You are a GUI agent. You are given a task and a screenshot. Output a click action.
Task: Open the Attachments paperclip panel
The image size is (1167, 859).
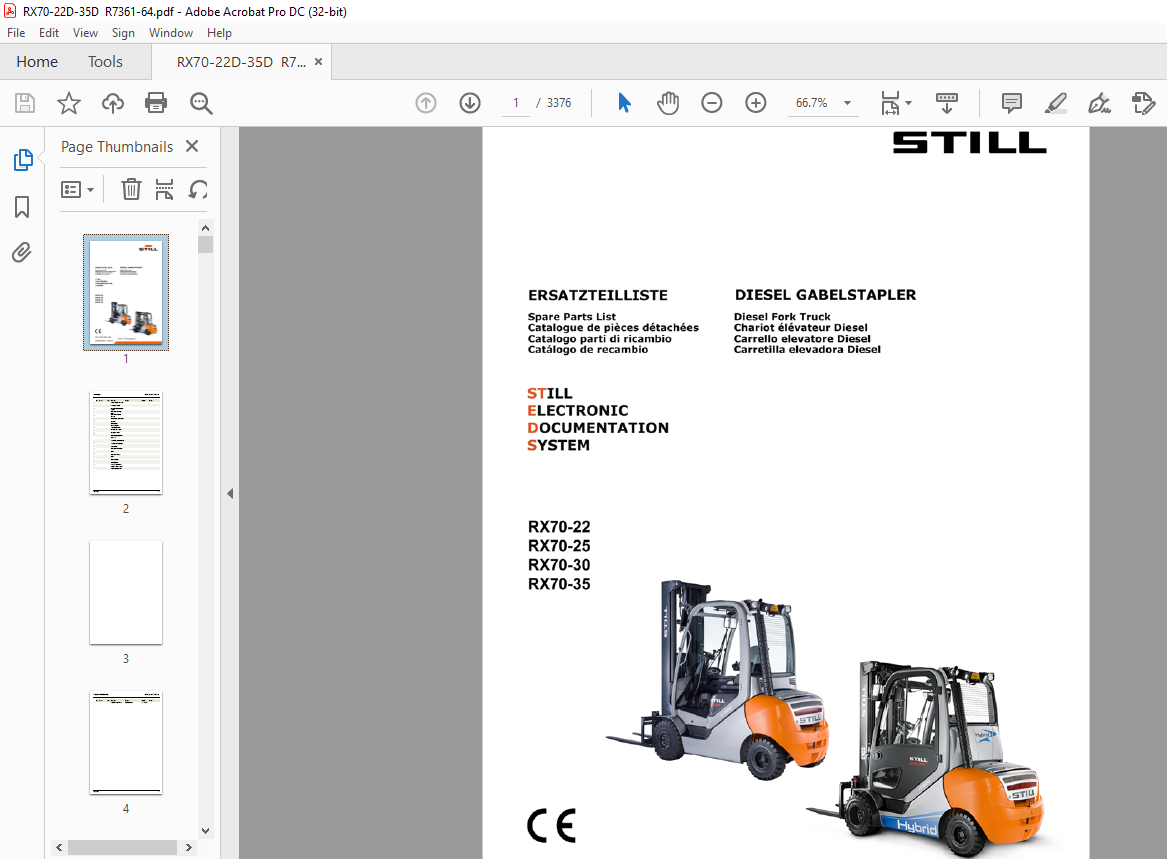coord(22,253)
